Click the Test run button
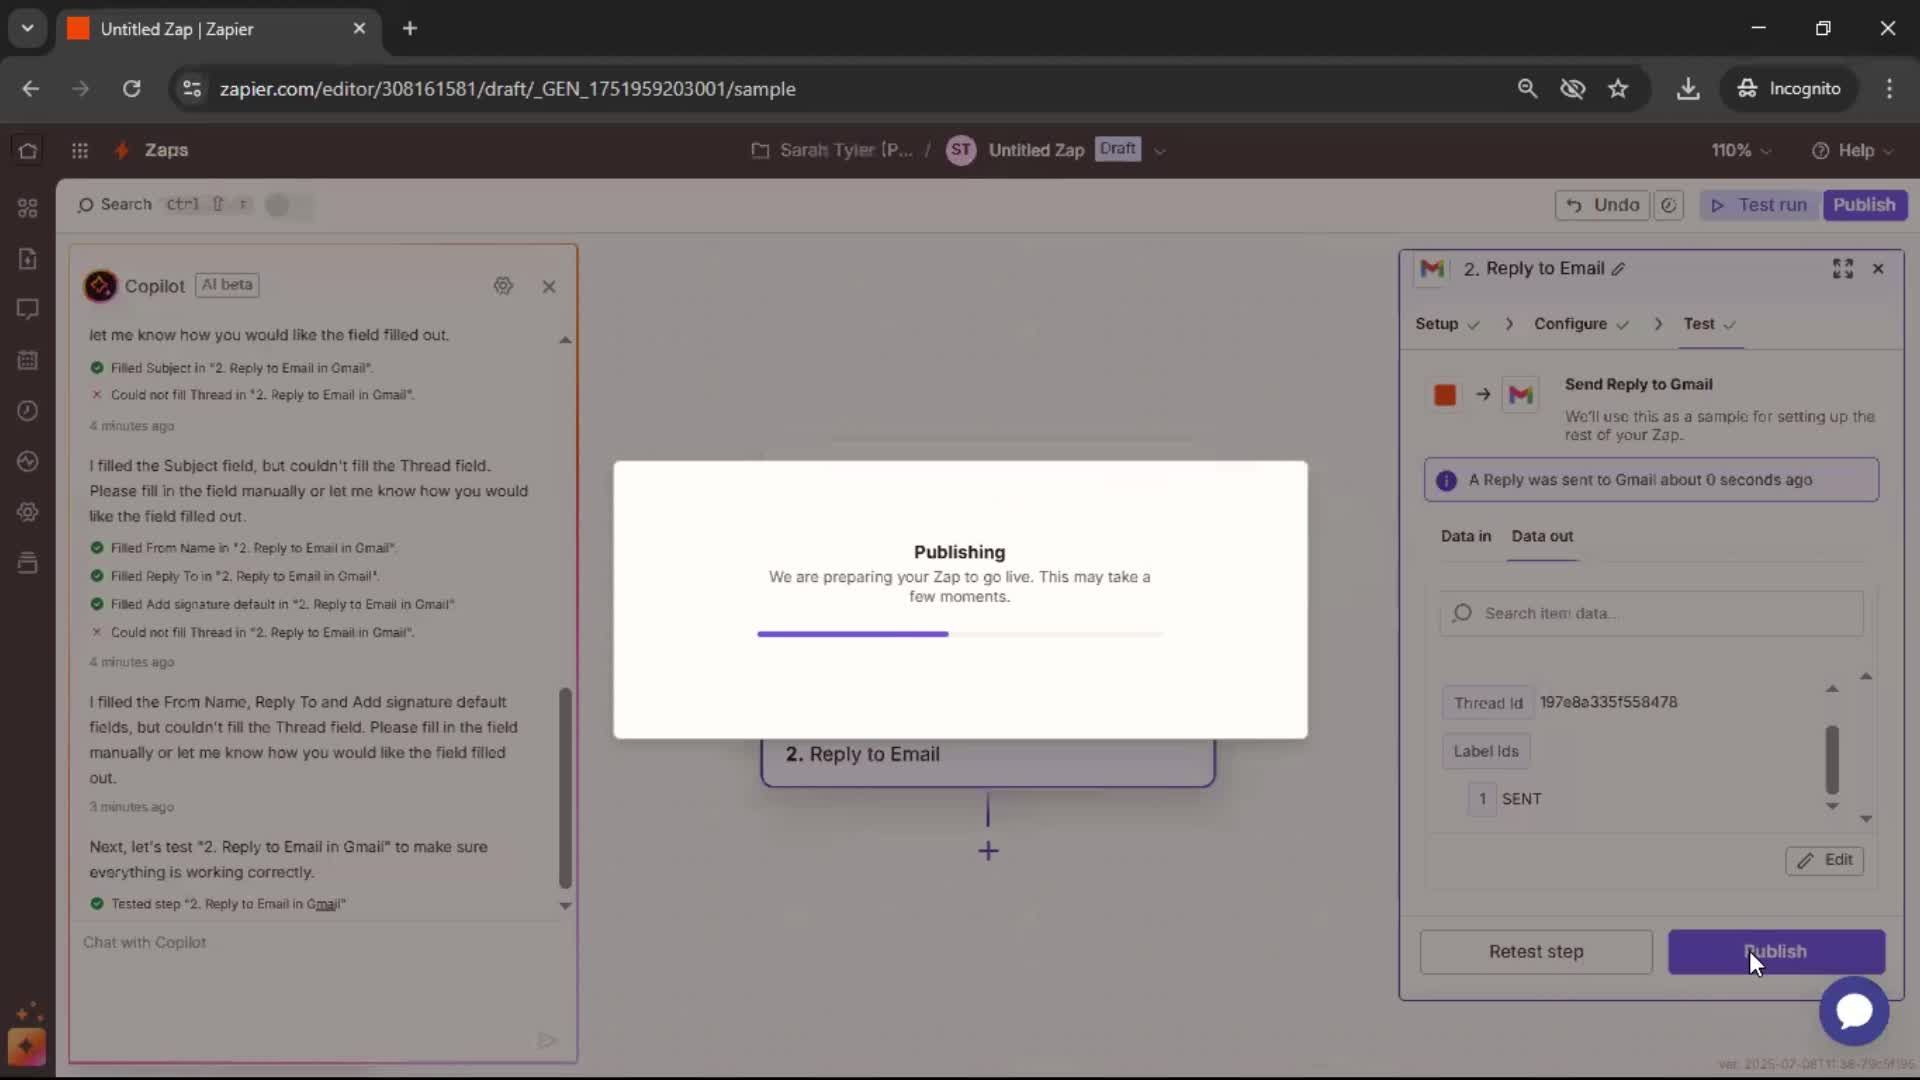Screen dimensions: 1920x1080 point(1758,205)
